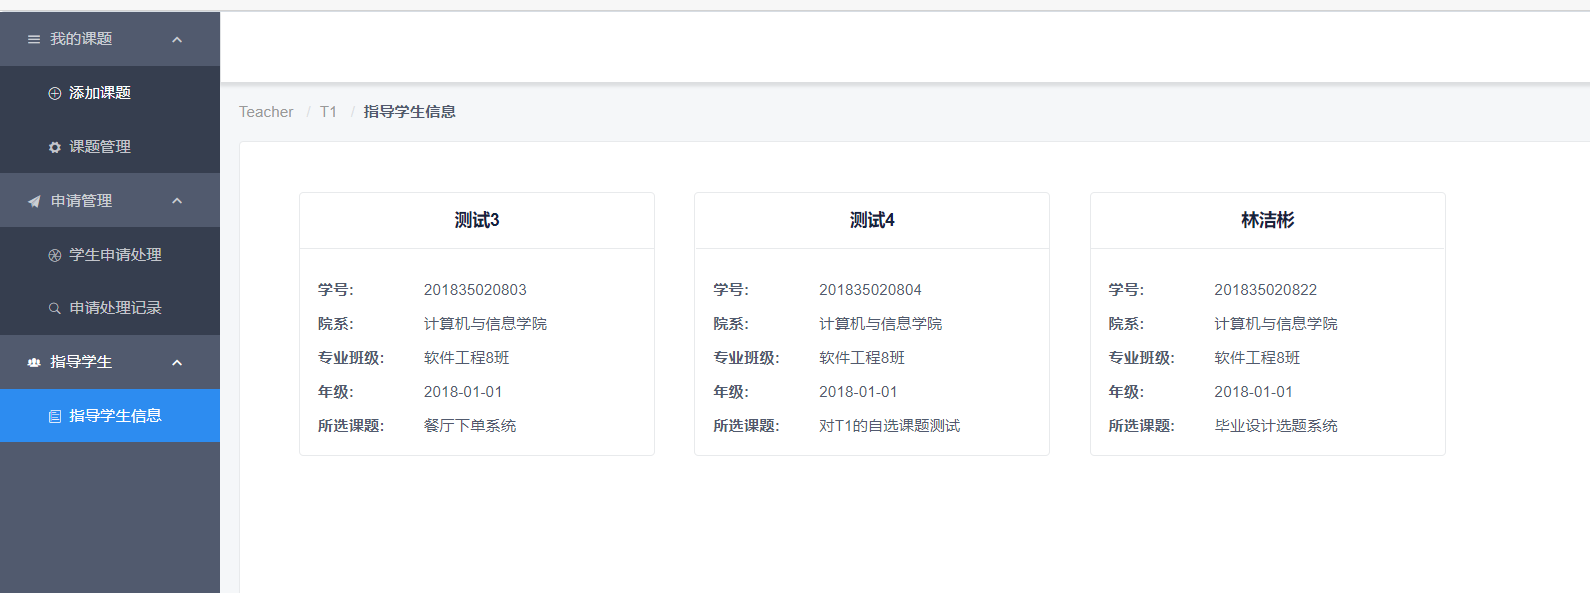Viewport: 1590px width, 593px height.
Task: Click 2018-01-01 in 林洁彬 card
Action: pyautogui.click(x=1253, y=392)
